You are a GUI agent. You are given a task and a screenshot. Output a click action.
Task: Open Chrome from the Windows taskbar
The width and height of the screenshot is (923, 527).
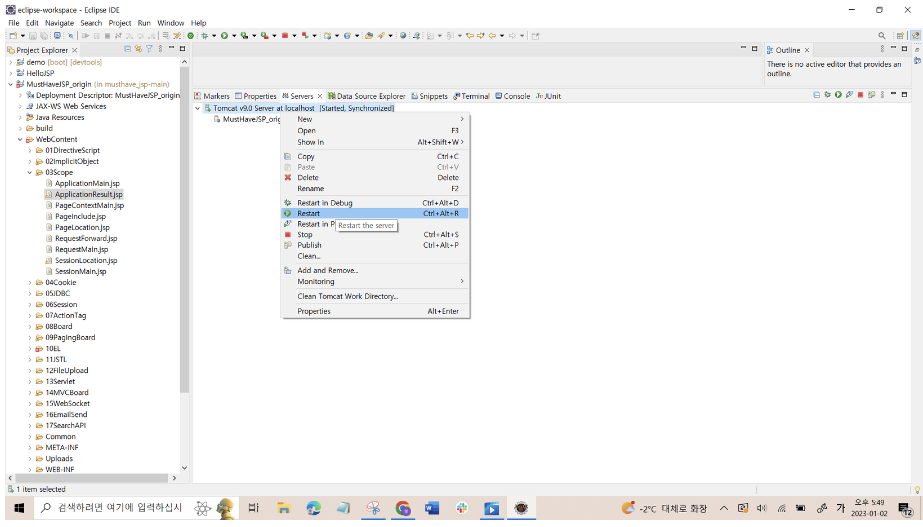403,508
